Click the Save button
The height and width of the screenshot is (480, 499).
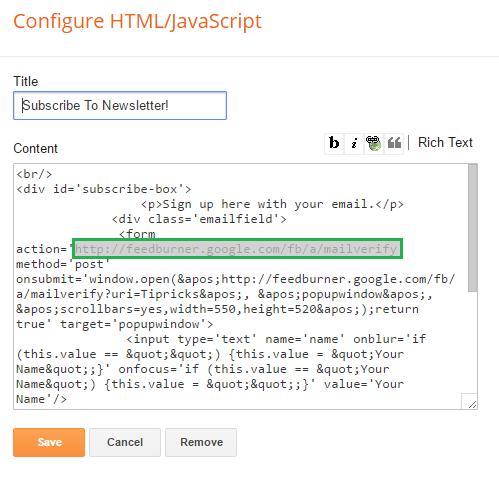pyautogui.click(x=49, y=442)
